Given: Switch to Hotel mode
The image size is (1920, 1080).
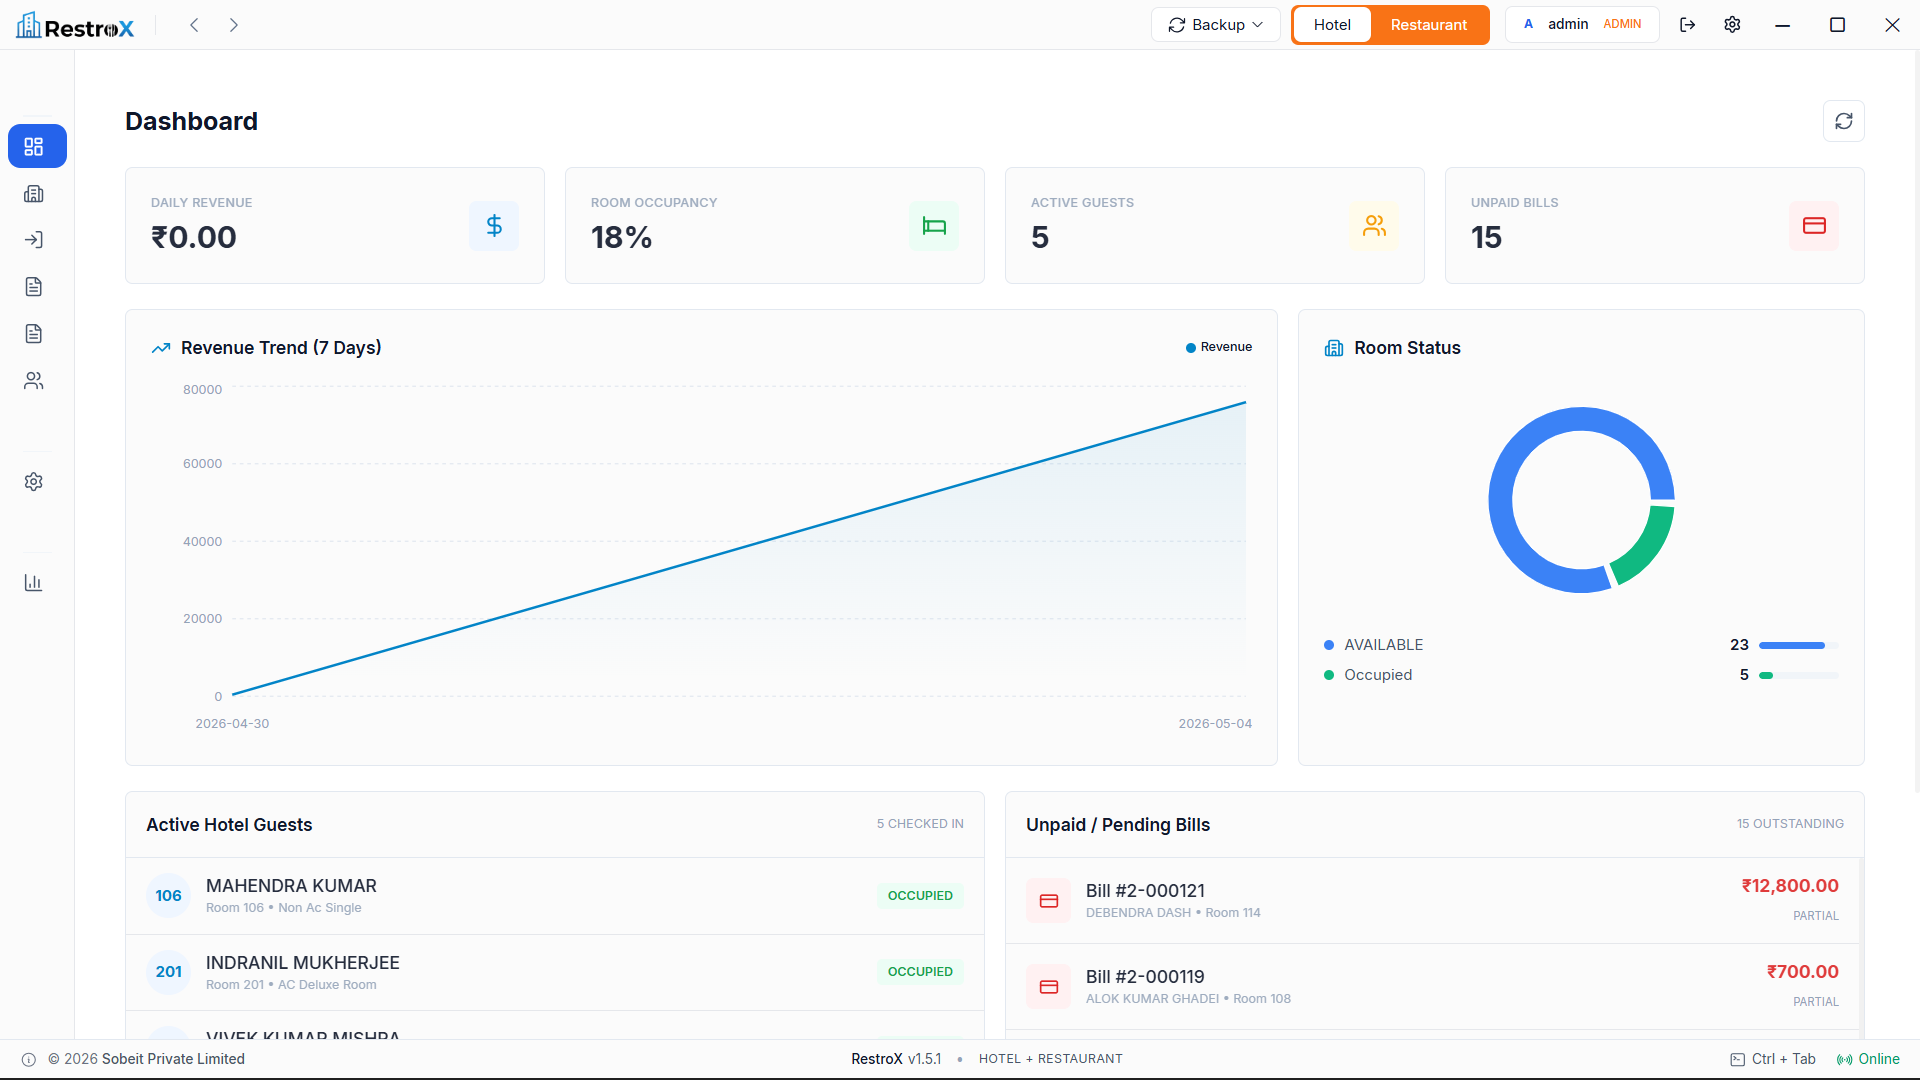Looking at the screenshot, I should 1332,25.
